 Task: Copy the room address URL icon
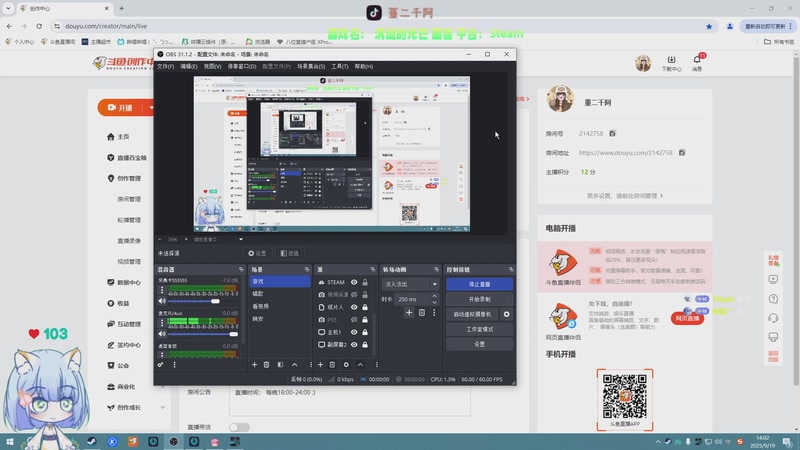click(x=682, y=153)
